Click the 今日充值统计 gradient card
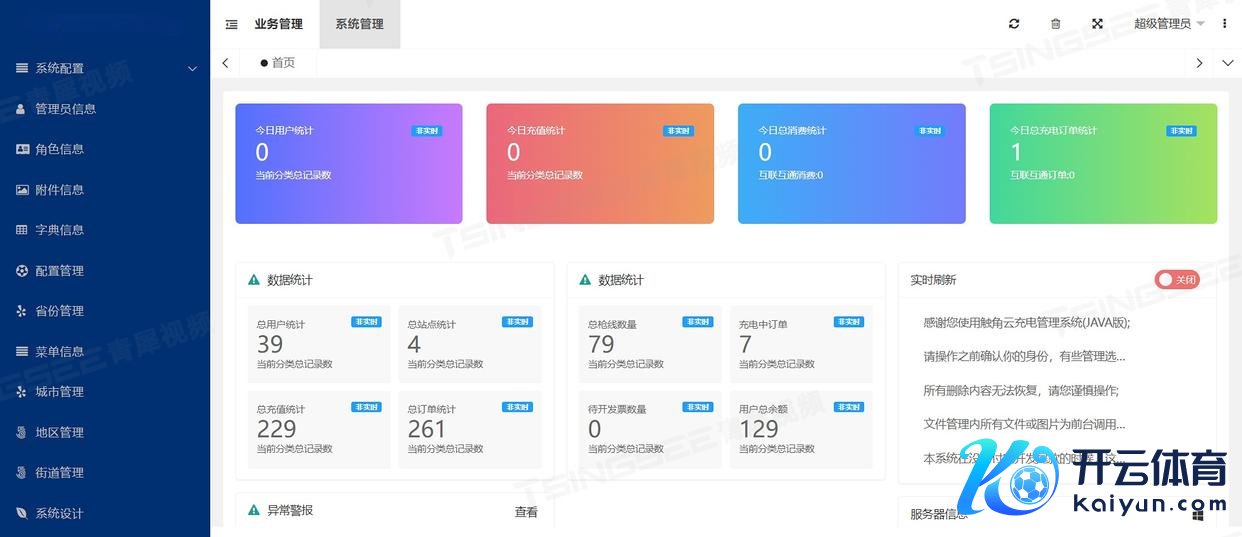 [600, 163]
